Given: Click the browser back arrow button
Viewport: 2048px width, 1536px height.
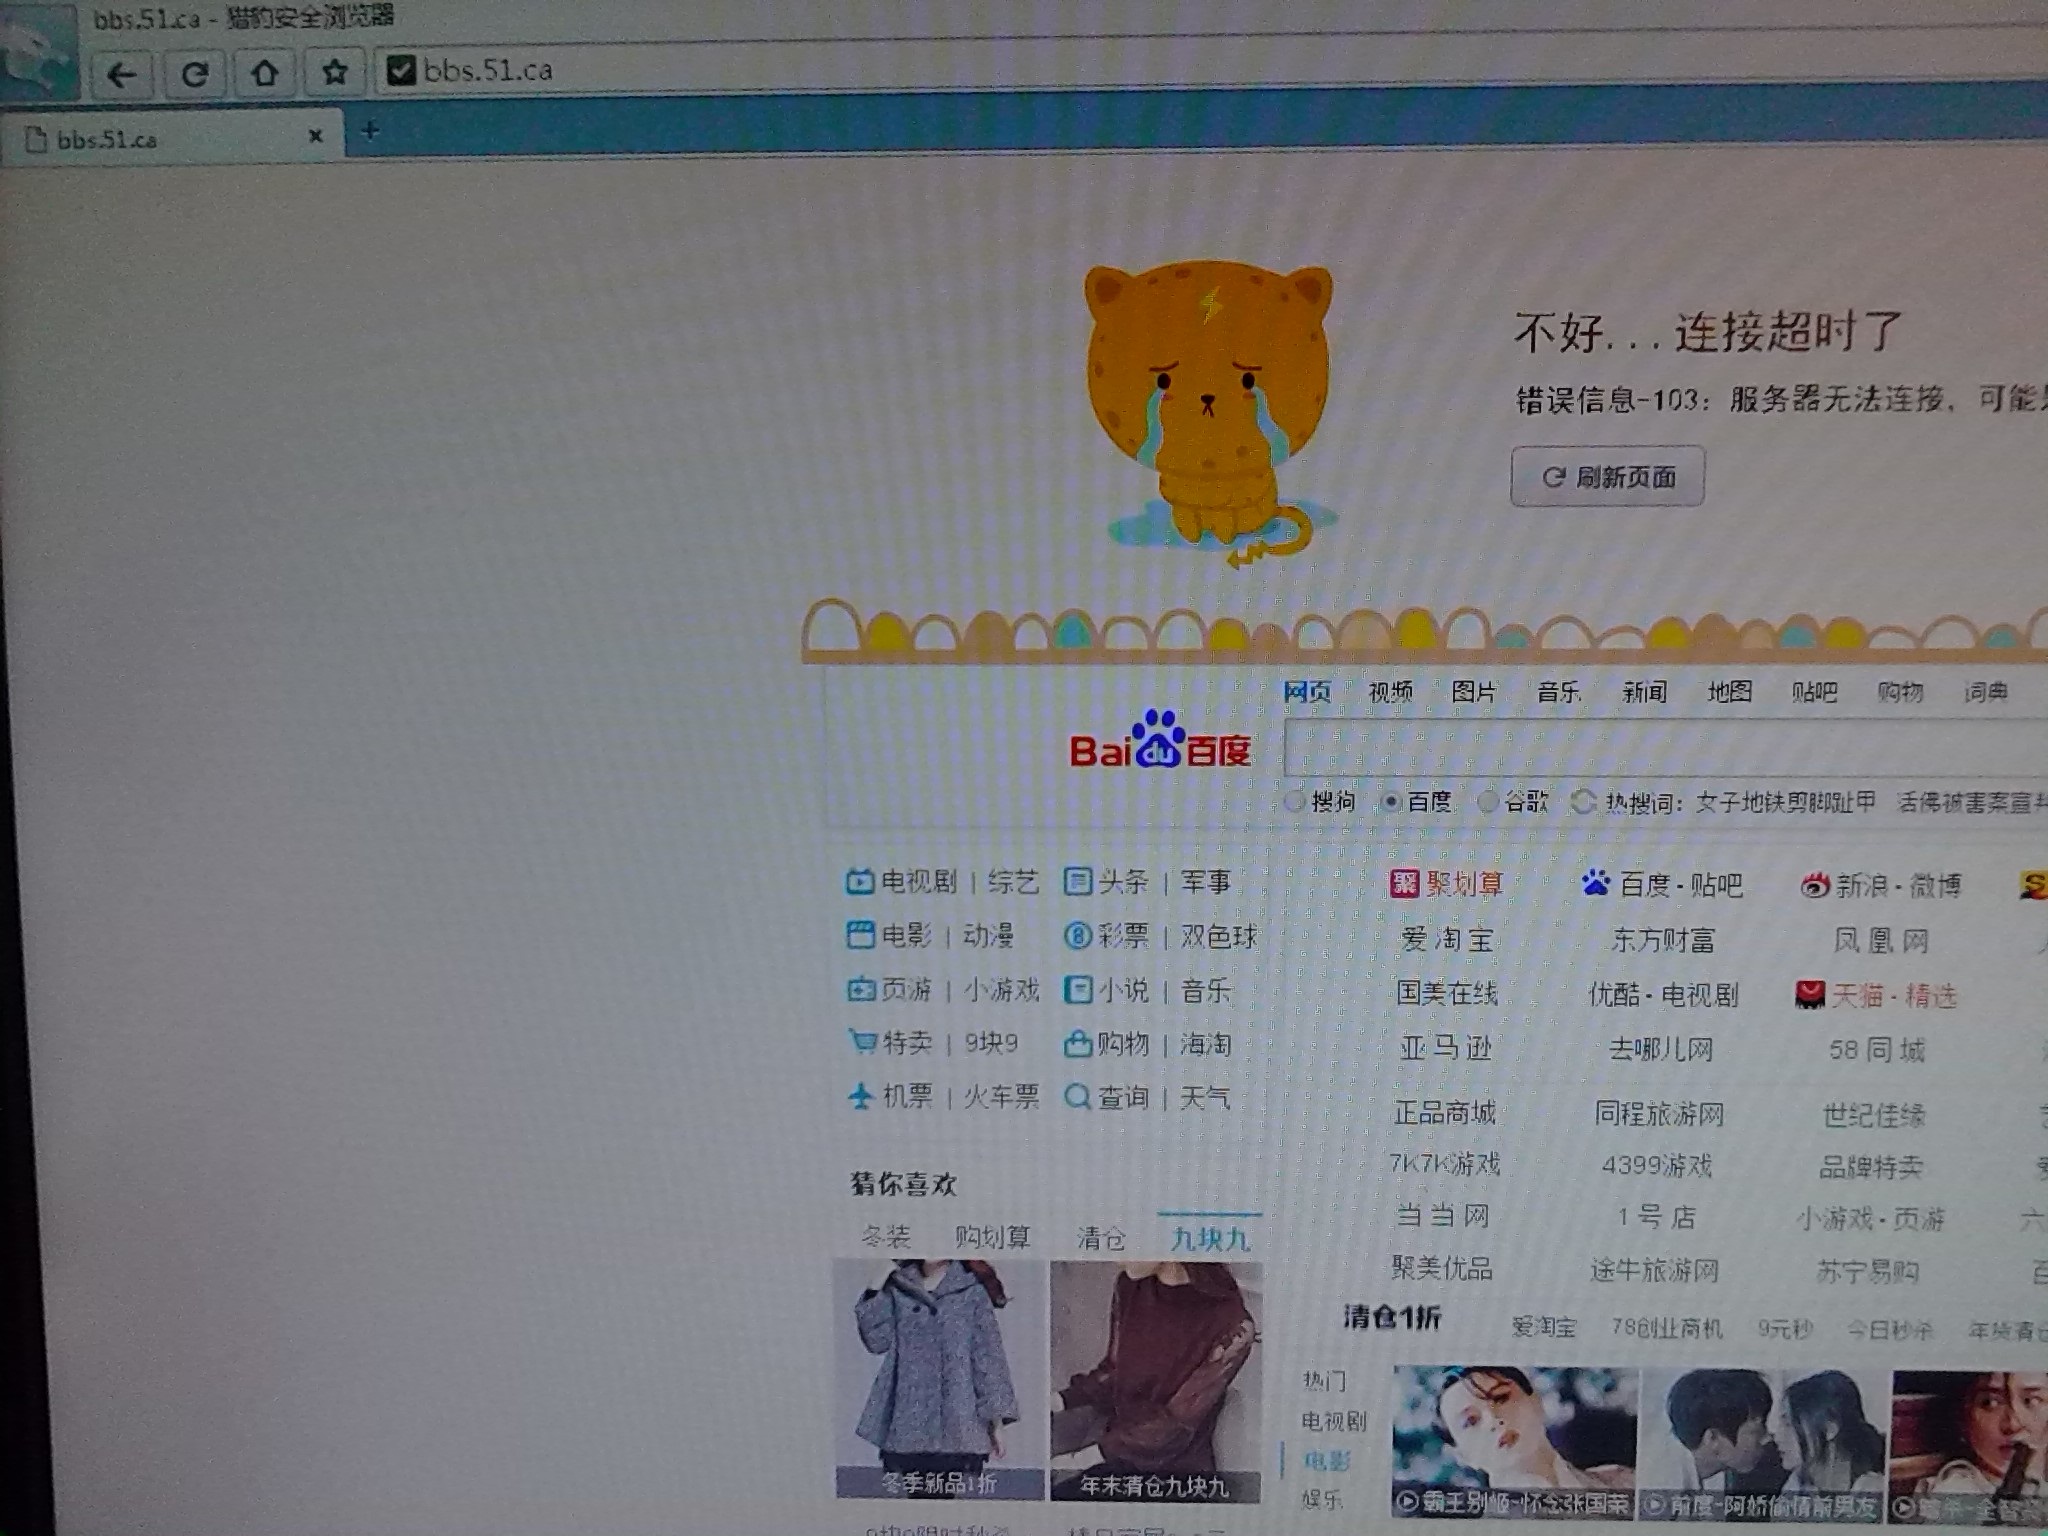Looking at the screenshot, I should click(122, 74).
